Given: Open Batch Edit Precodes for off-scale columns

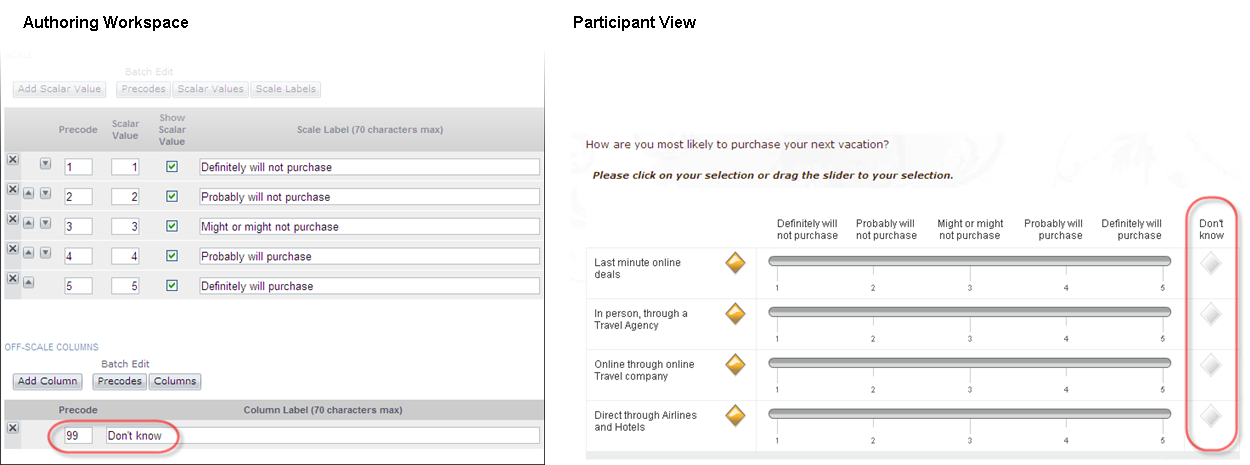Looking at the screenshot, I should click(x=120, y=381).
